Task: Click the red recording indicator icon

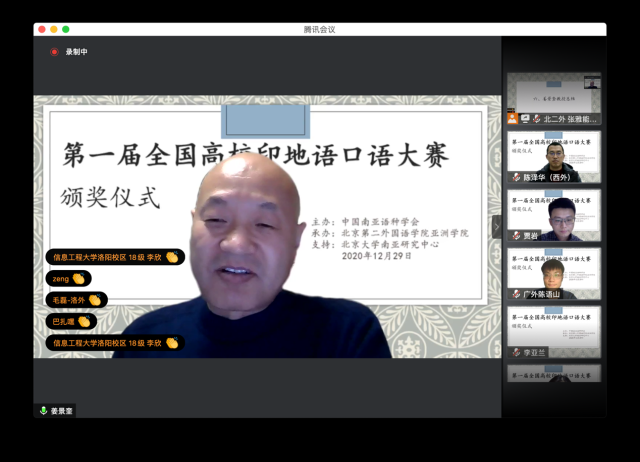Action: (x=54, y=52)
